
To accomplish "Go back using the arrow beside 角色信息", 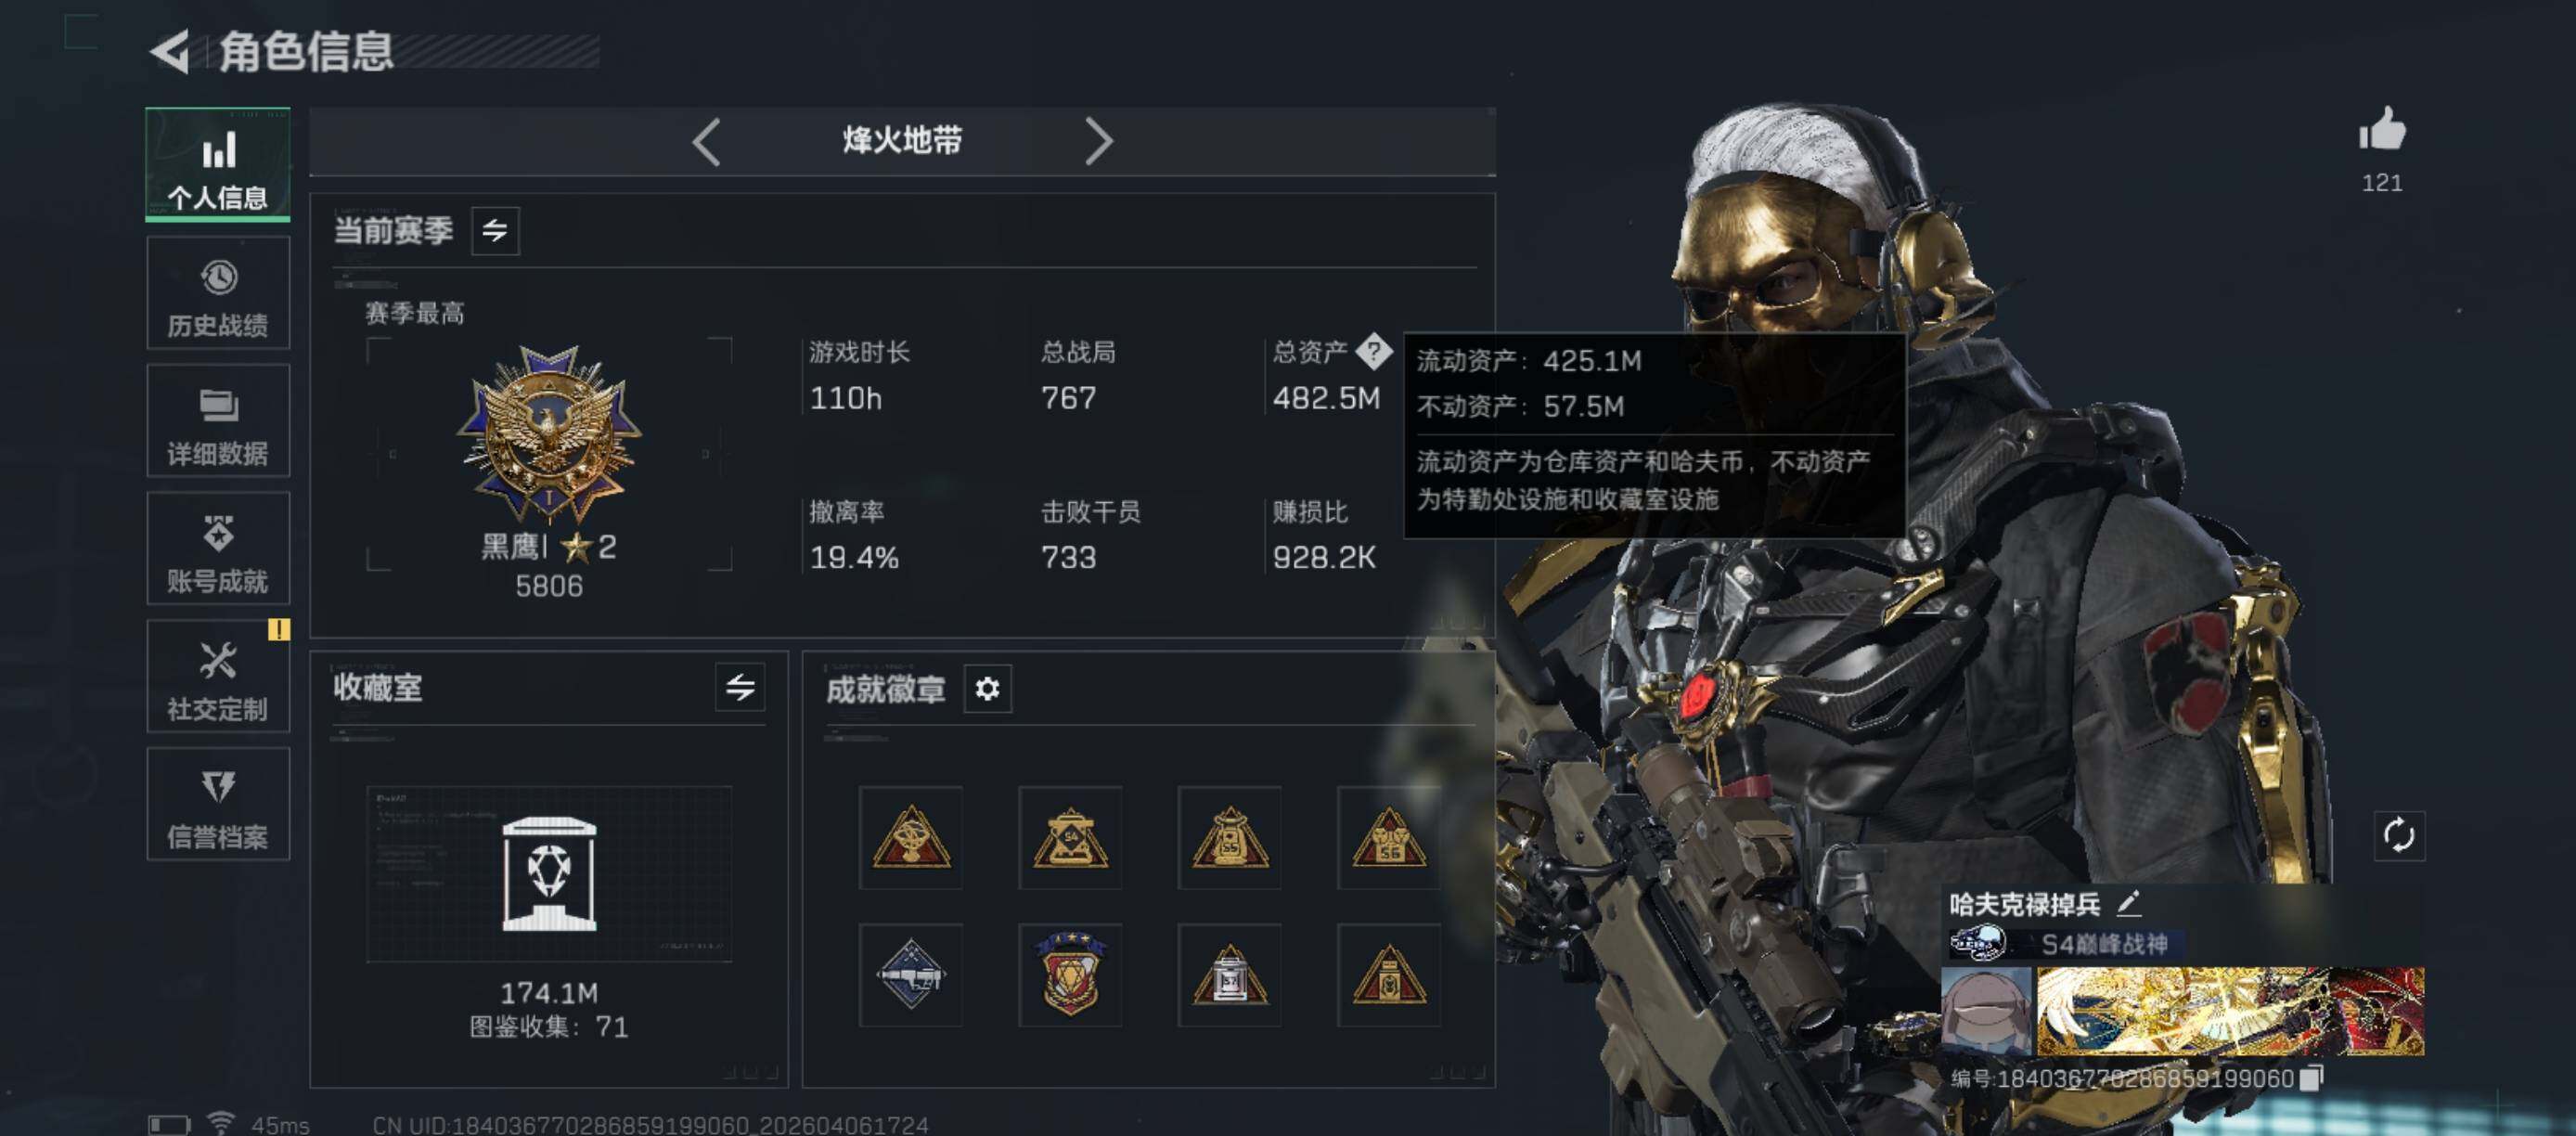I will pyautogui.click(x=170, y=52).
